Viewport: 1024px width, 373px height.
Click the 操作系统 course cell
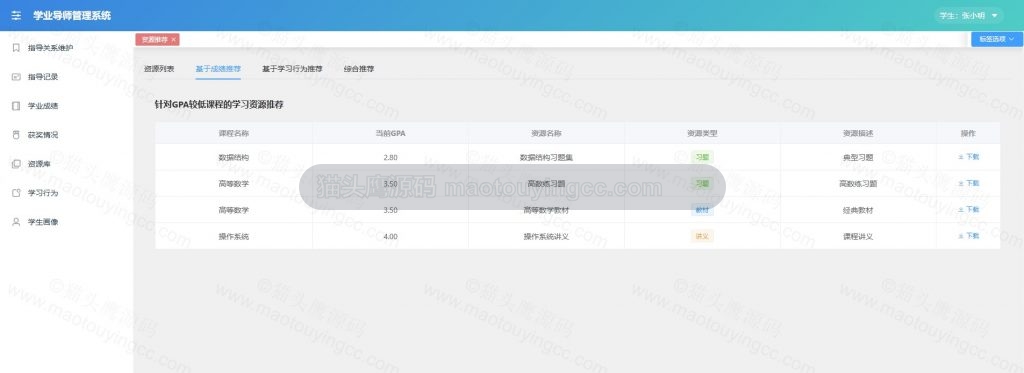[x=234, y=236]
